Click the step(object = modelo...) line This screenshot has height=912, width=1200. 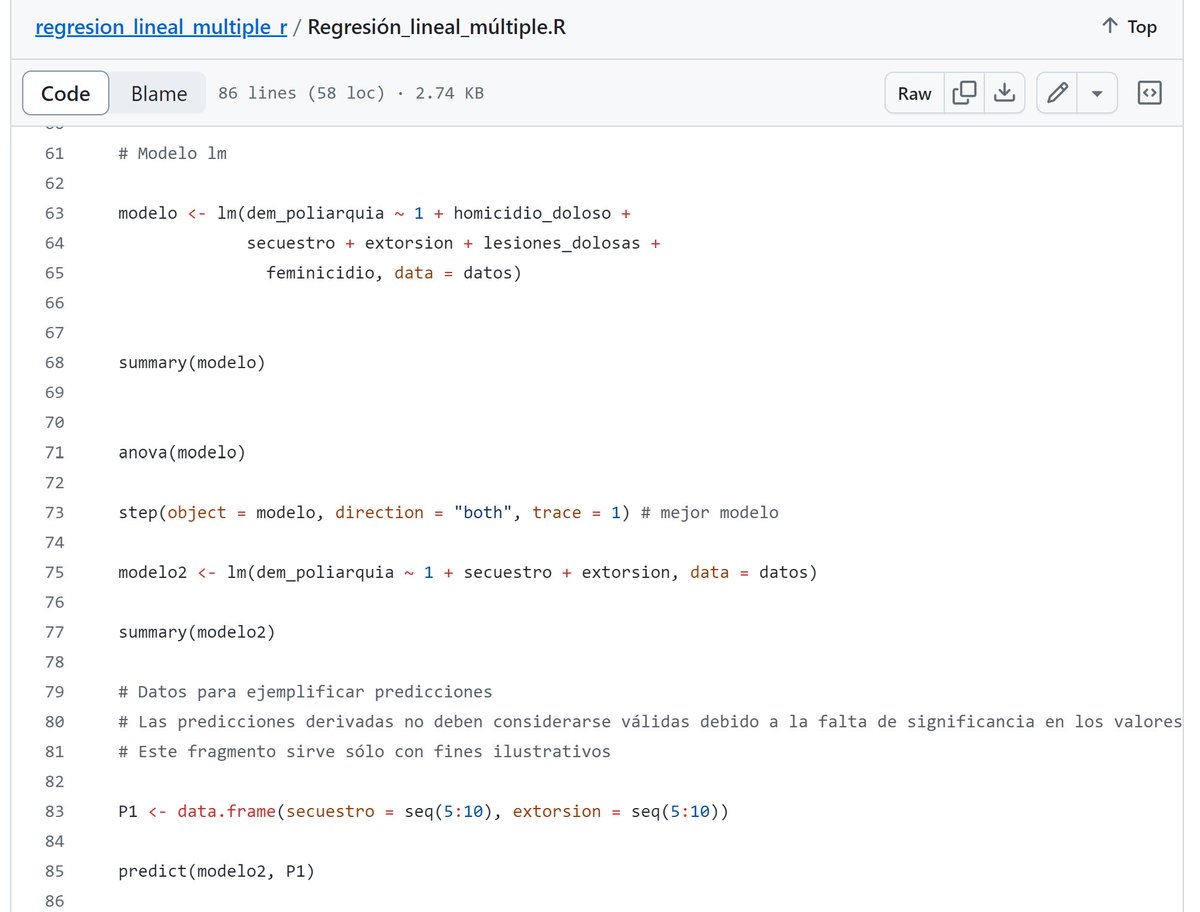pos(448,512)
